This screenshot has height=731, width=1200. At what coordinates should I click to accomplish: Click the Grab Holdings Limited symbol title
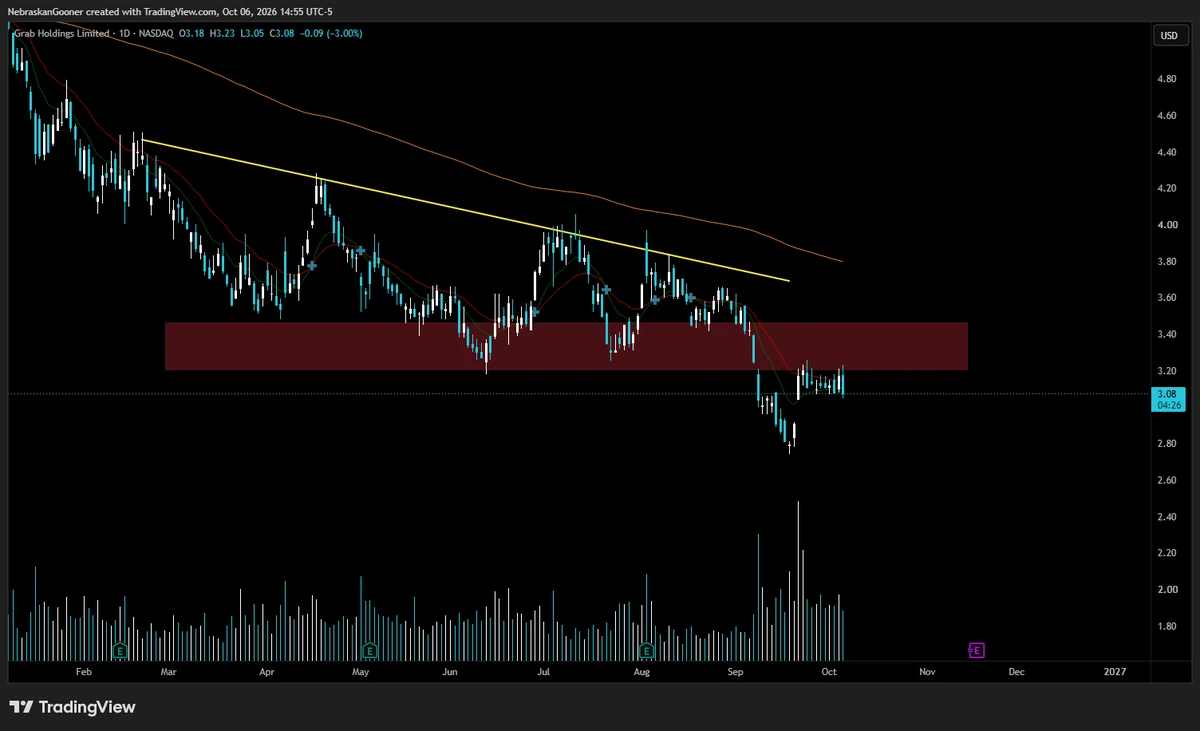click(62, 34)
